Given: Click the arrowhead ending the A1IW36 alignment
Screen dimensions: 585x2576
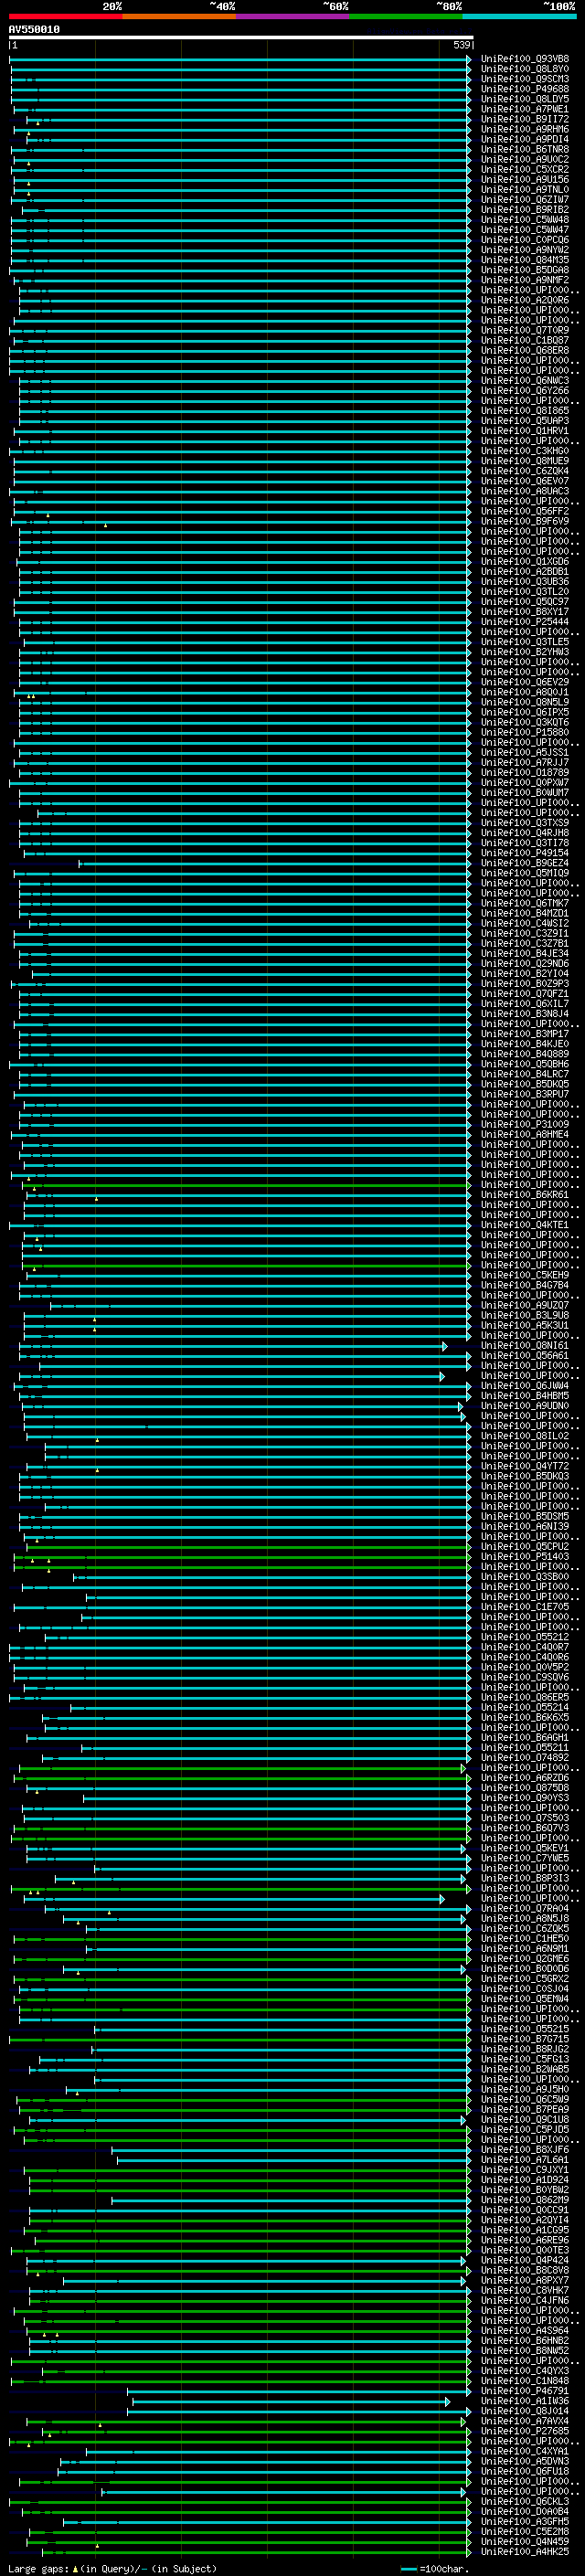Looking at the screenshot, I should coord(447,2401).
